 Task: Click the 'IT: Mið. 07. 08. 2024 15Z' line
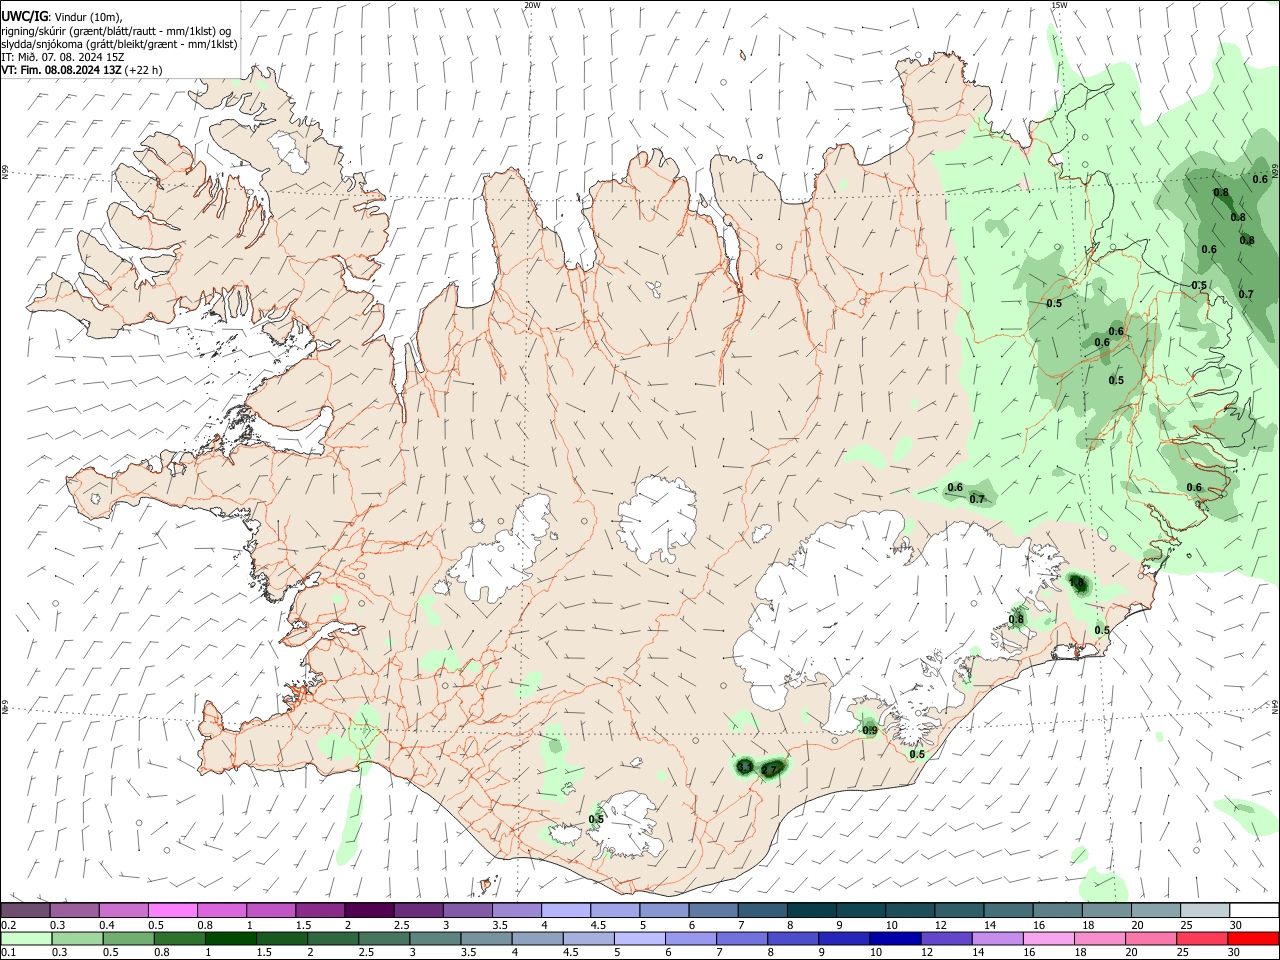pyautogui.click(x=63, y=57)
